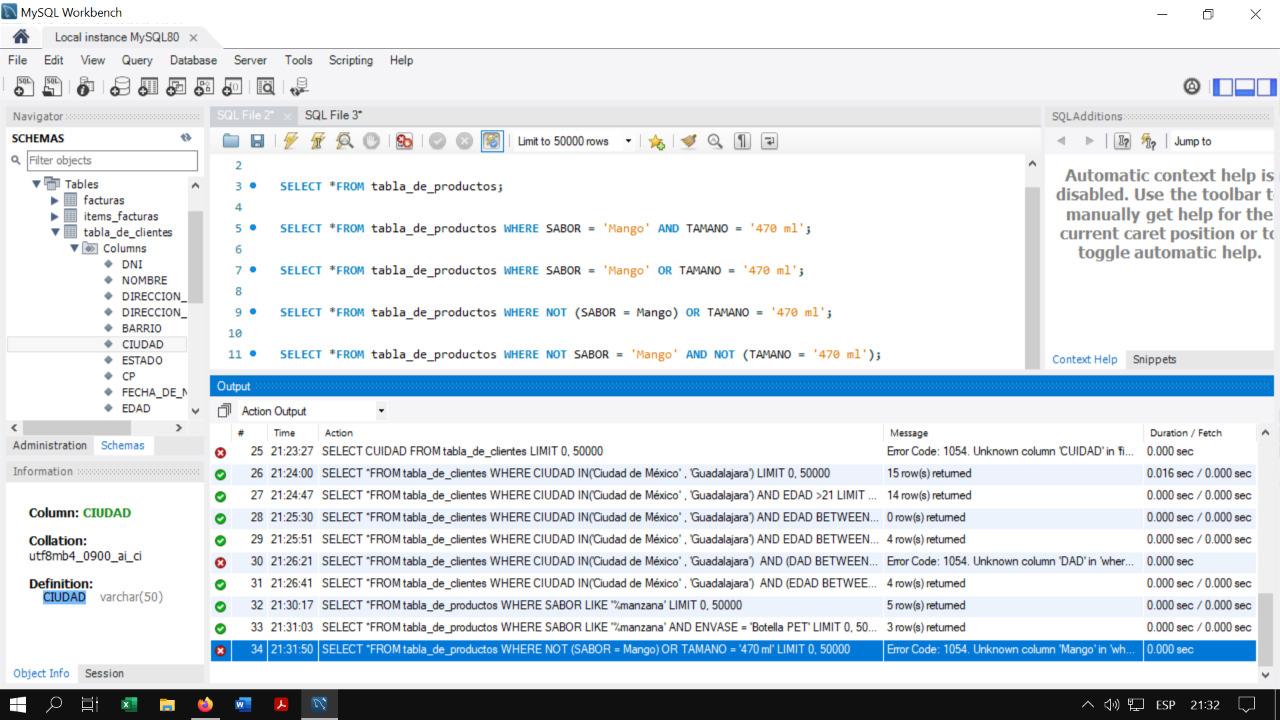Select the DNI column in the tree
This screenshot has width=1280, height=720.
[x=131, y=264]
